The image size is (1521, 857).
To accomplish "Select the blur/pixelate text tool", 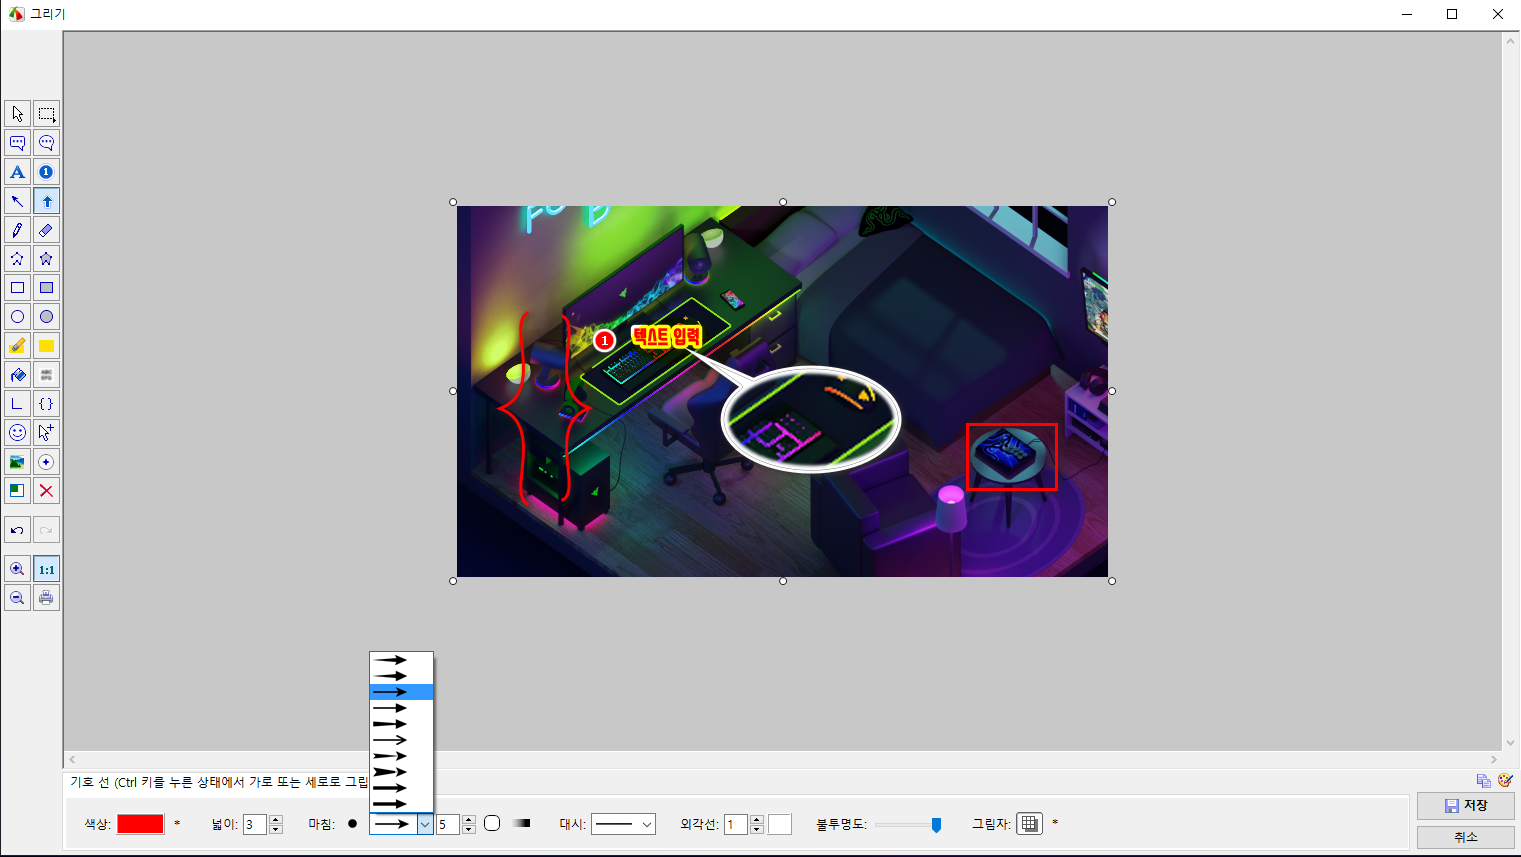I will click(46, 375).
